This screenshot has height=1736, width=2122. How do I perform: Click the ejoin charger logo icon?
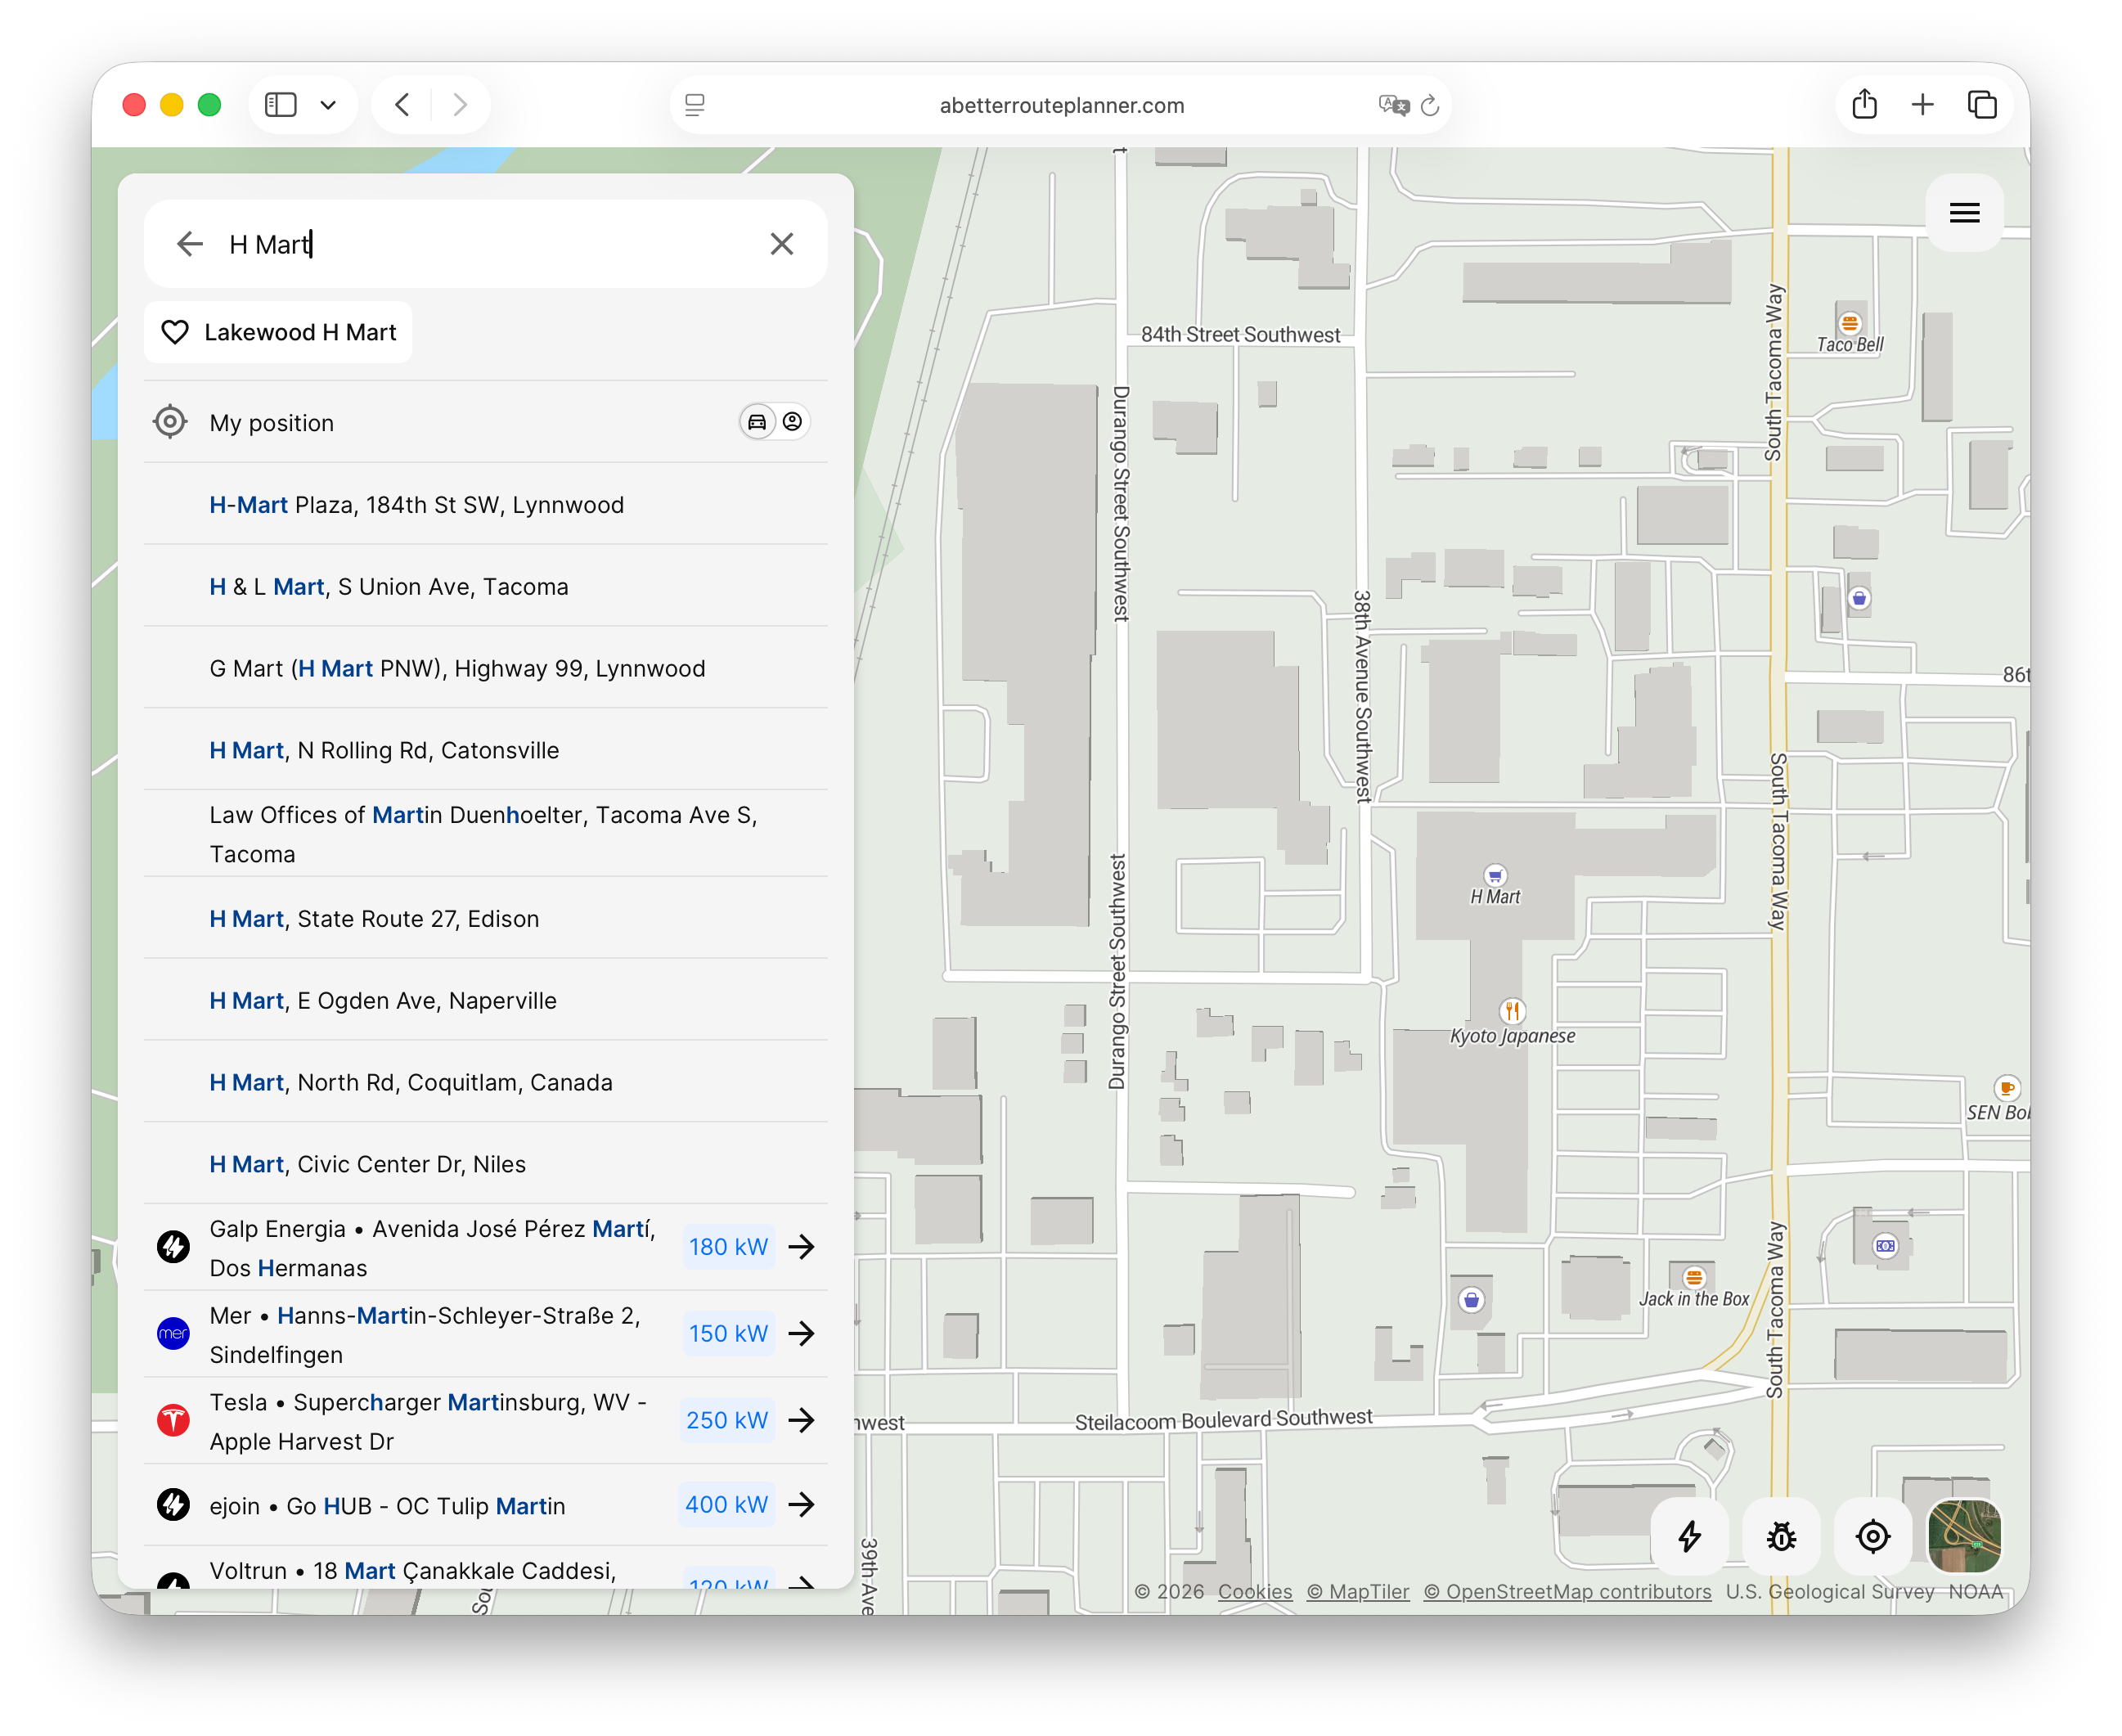174,1505
